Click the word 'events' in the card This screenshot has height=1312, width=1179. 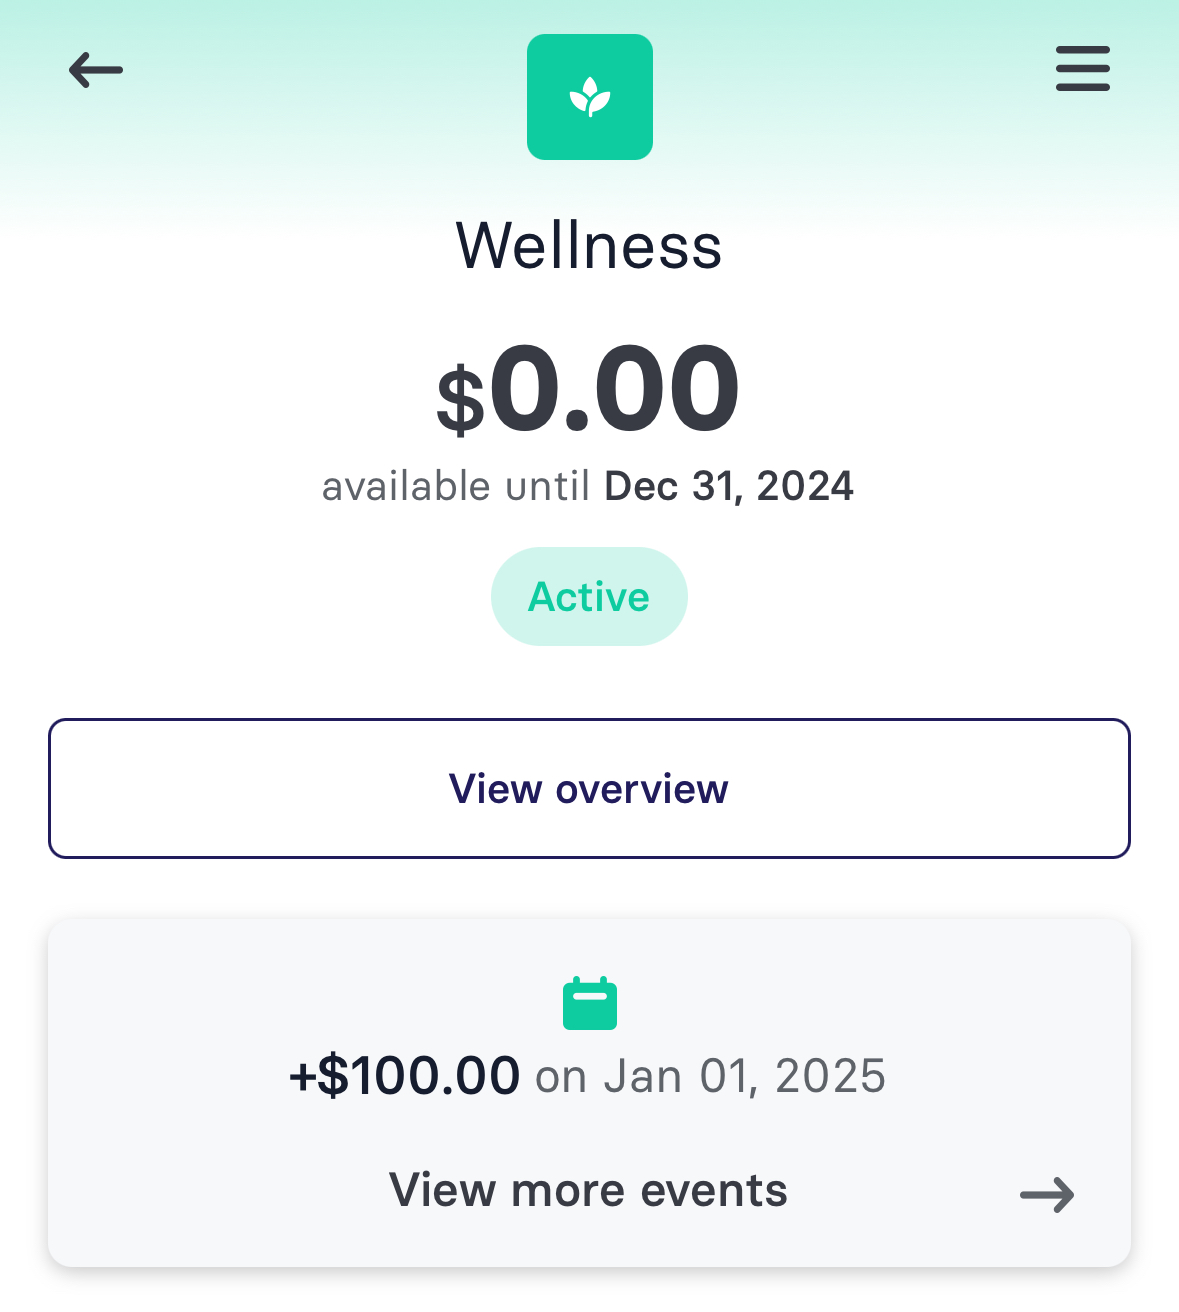pyautogui.click(x=714, y=1191)
